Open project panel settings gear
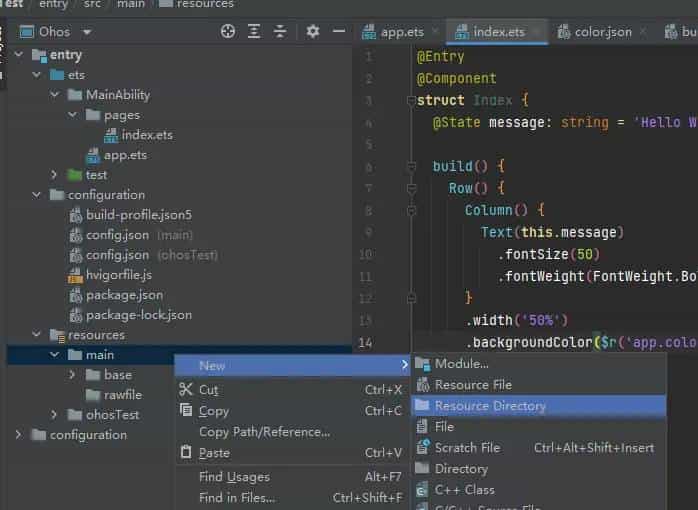 tap(313, 32)
